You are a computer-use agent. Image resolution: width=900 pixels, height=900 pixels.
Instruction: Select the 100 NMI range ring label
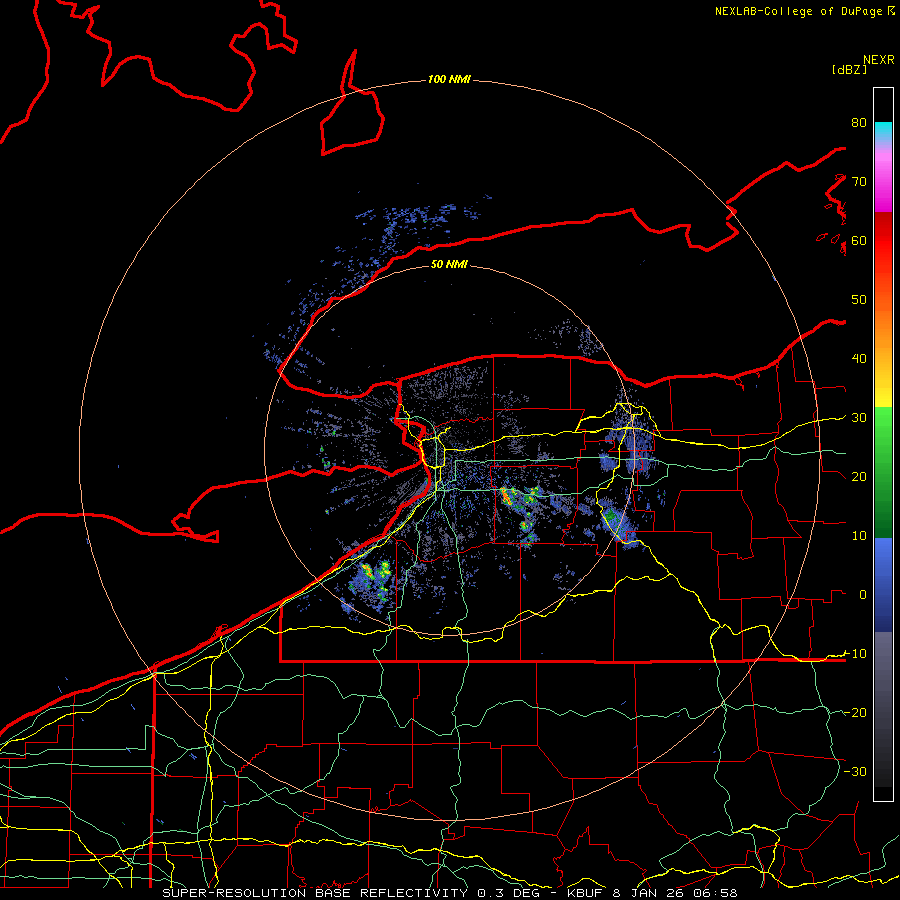[x=449, y=79]
